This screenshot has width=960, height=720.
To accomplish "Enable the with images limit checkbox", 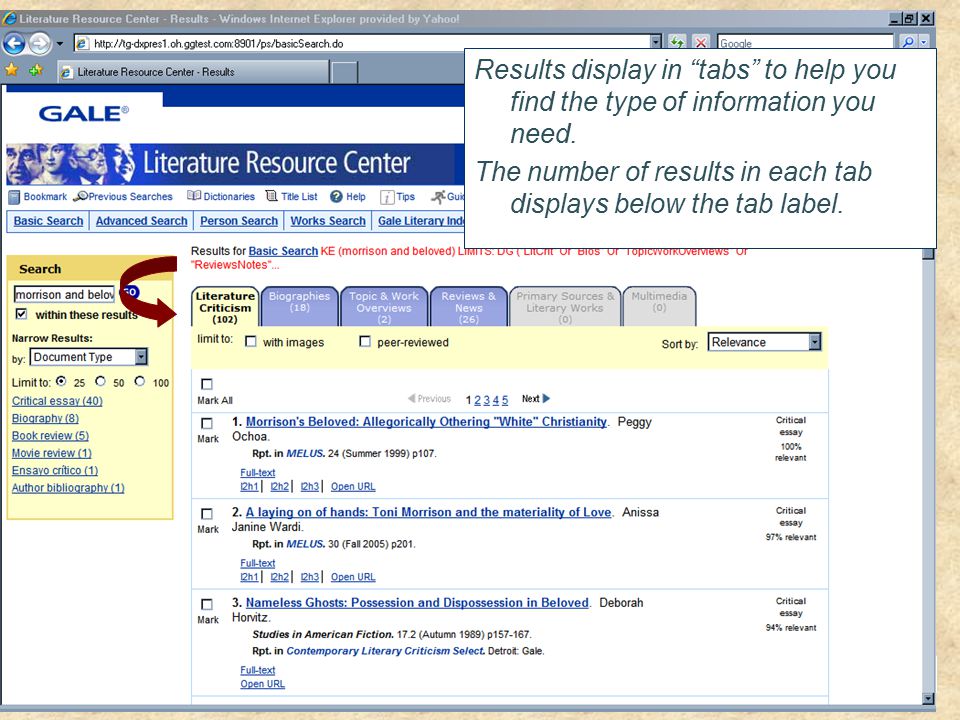I will click(x=250, y=342).
